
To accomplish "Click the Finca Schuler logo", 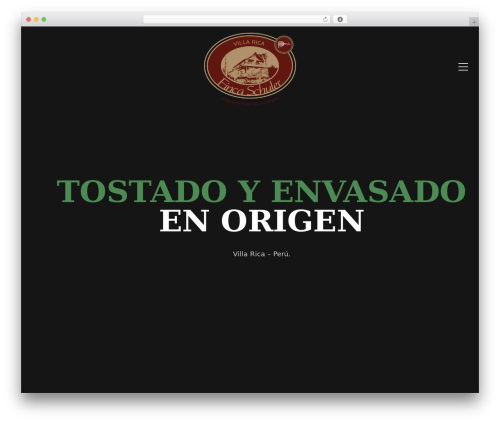I will pyautogui.click(x=250, y=68).
